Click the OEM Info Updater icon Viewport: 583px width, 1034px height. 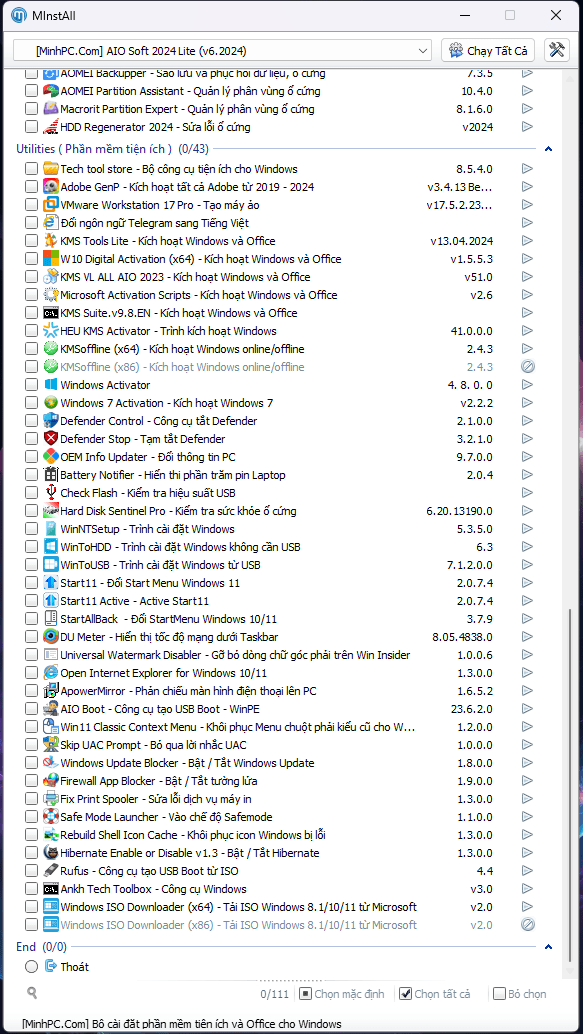[51, 457]
